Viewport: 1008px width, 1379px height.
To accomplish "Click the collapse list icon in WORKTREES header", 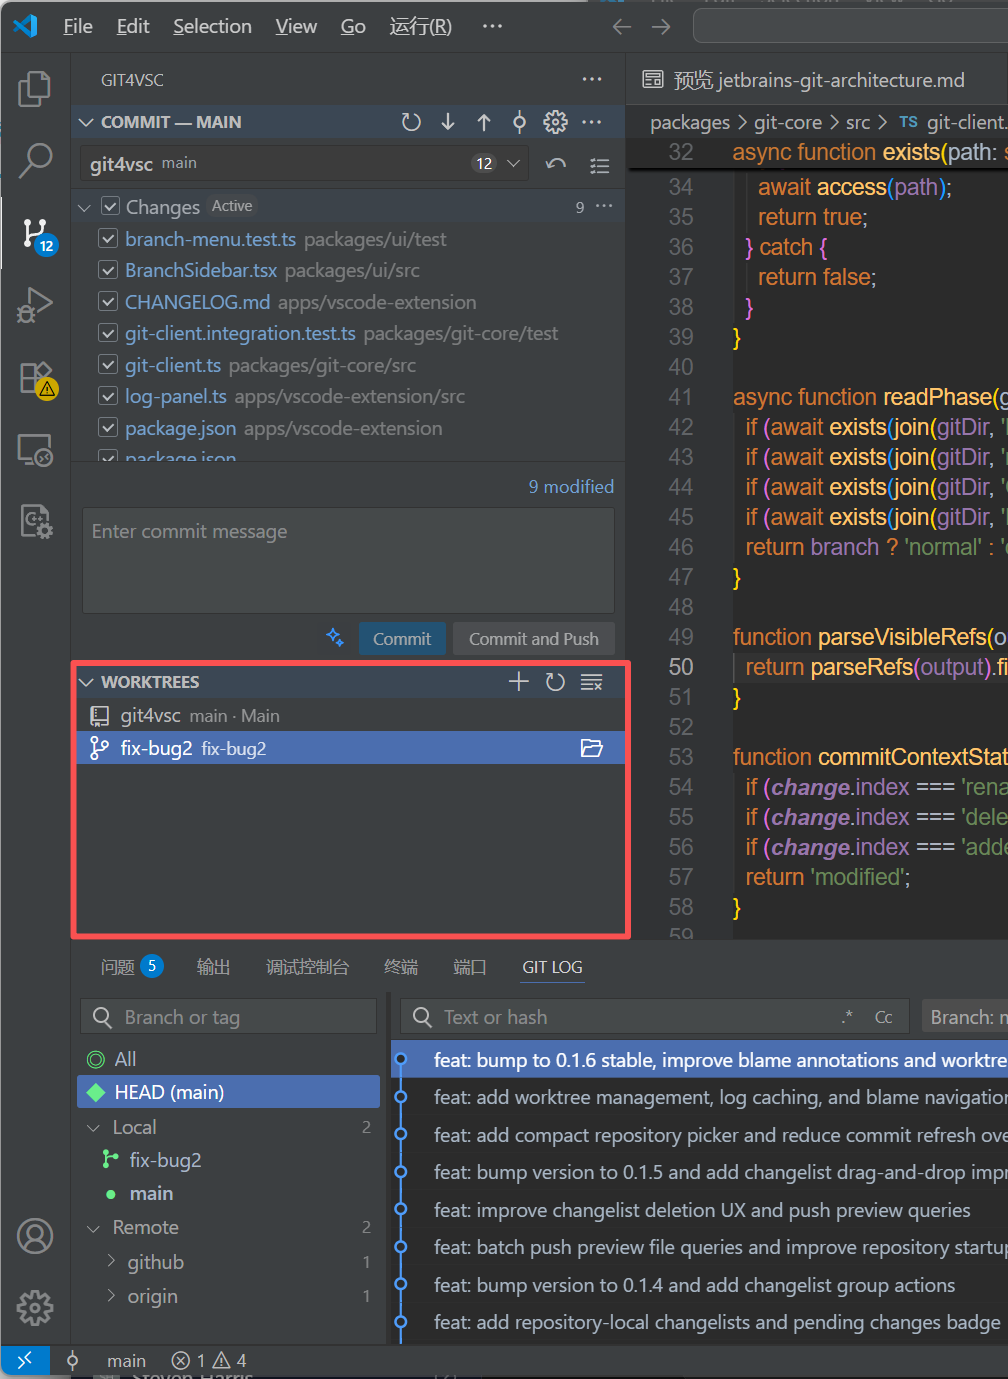I will point(592,682).
